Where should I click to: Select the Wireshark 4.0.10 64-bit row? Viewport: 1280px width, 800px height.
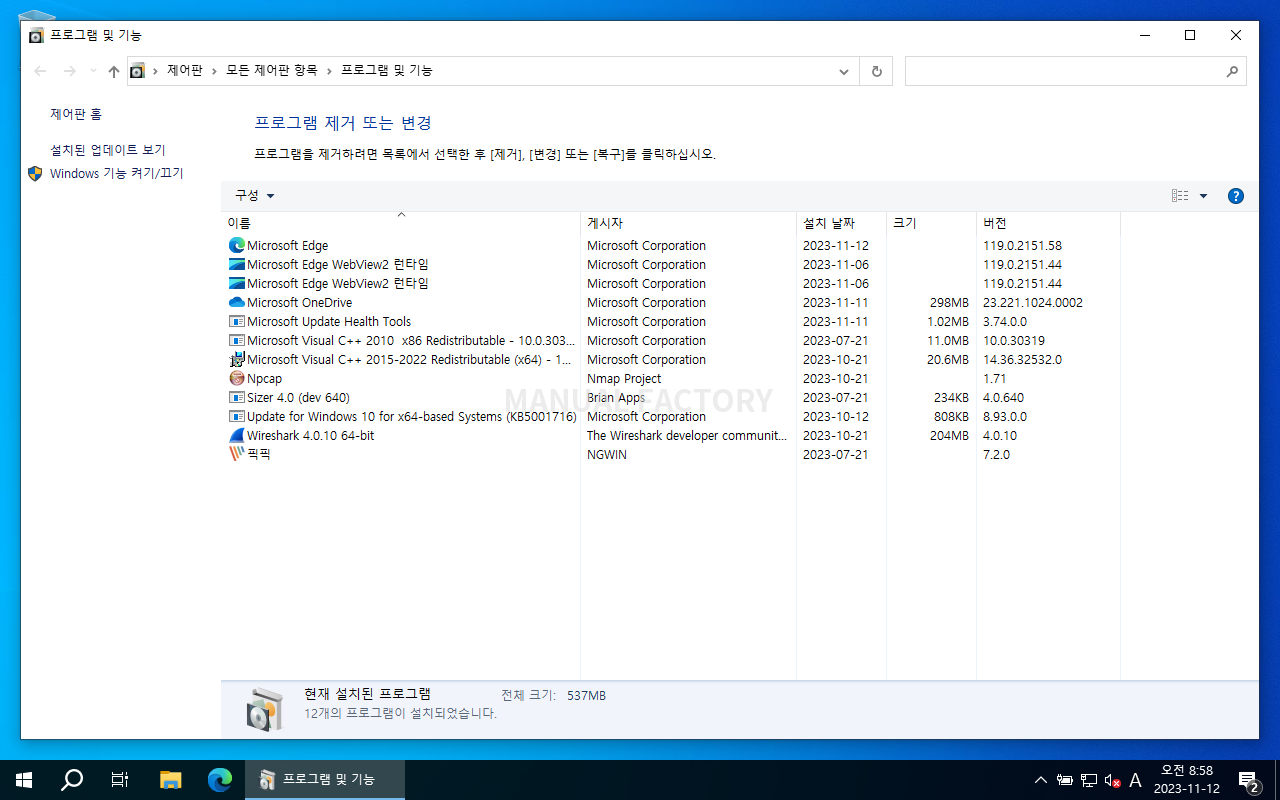(x=670, y=435)
